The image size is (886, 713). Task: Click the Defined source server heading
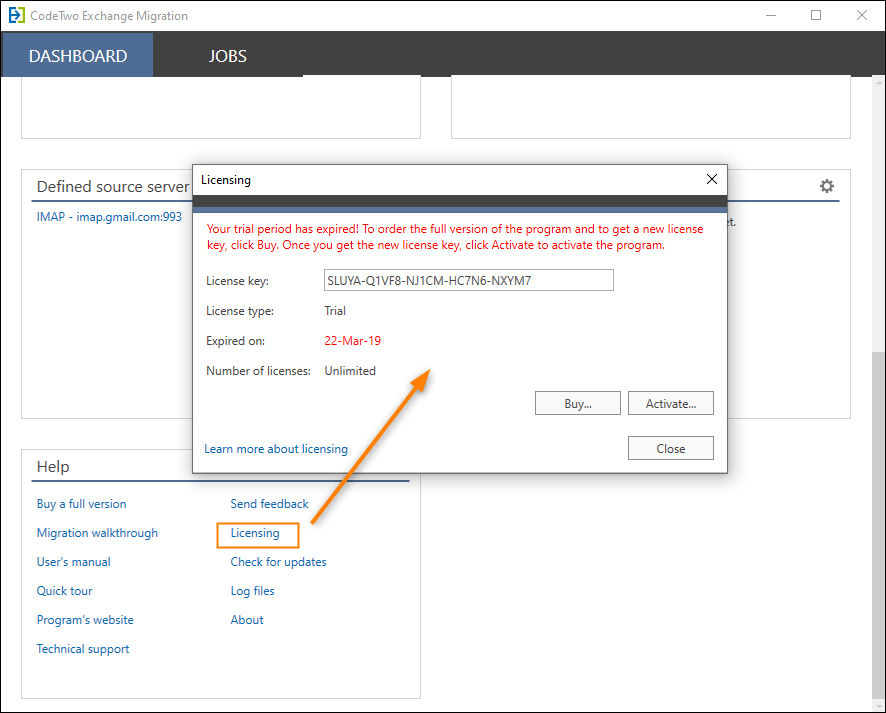pyautogui.click(x=112, y=186)
